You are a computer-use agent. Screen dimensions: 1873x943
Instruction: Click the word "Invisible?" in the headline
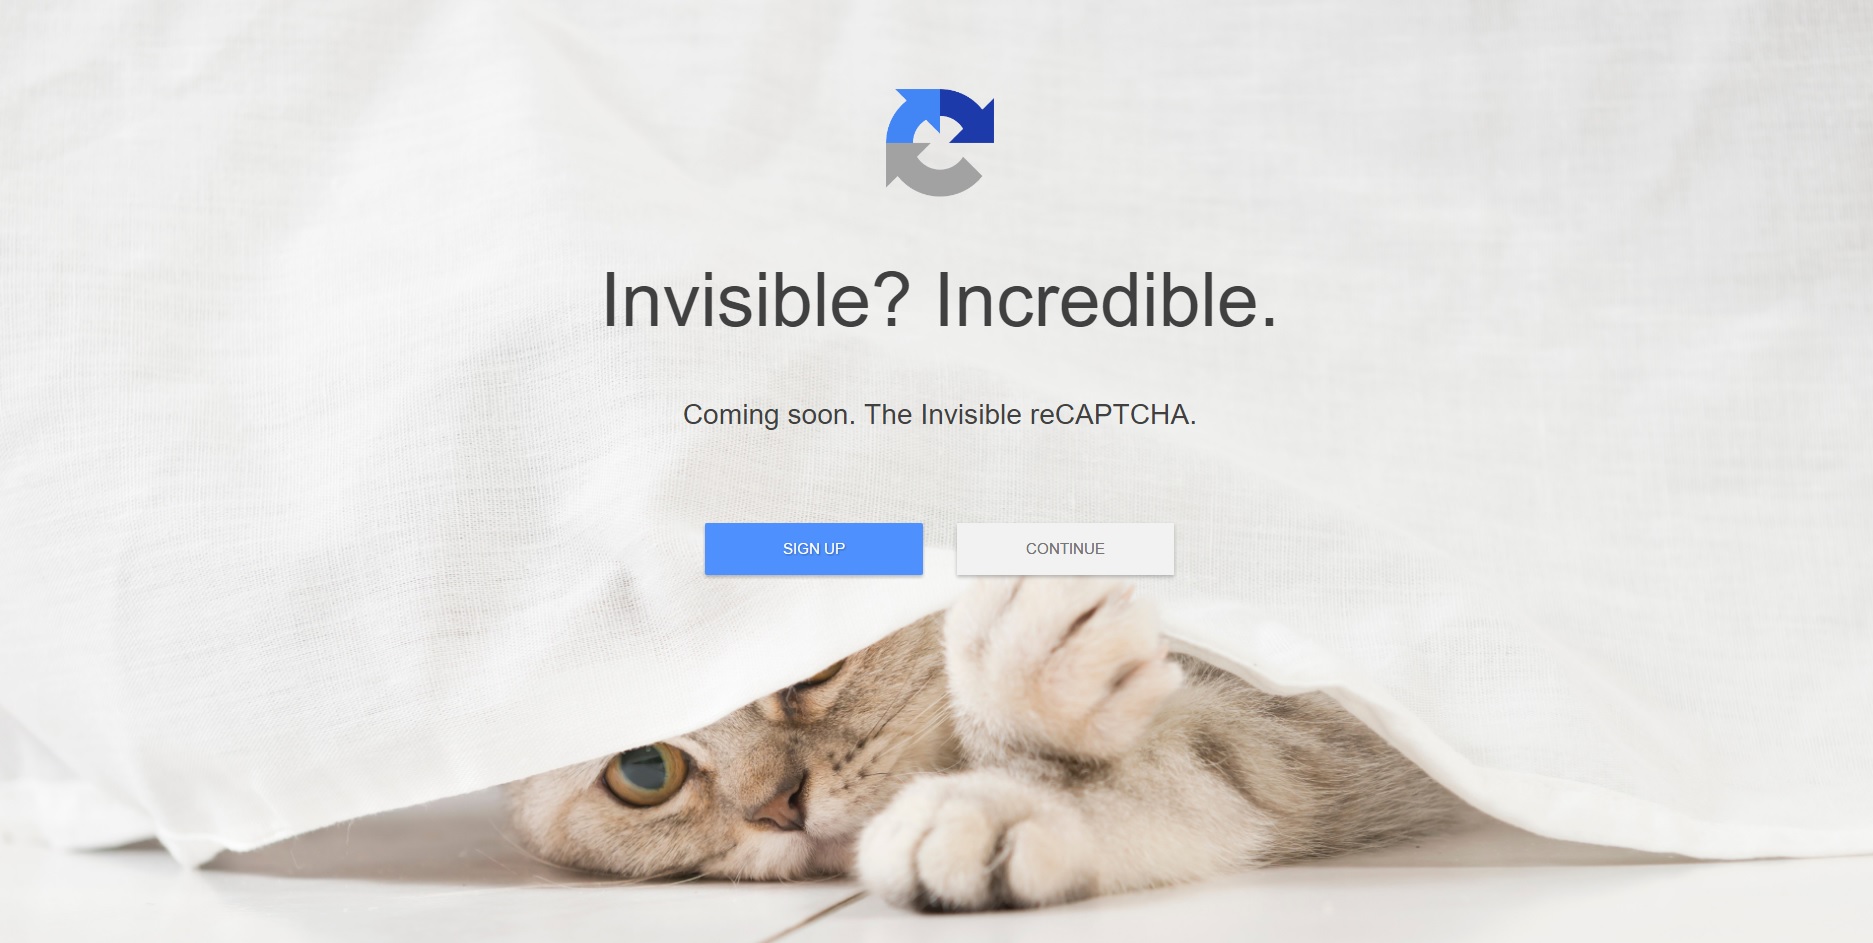click(x=756, y=300)
